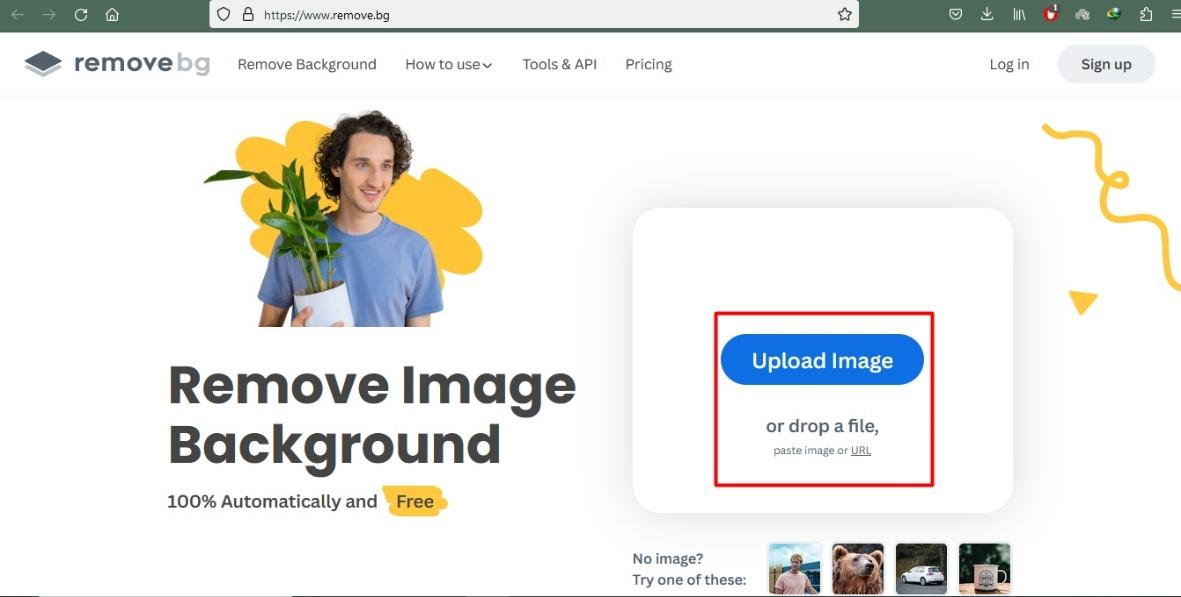Viewport: 1181px width, 597px height.
Task: Open the browser downloads panel
Action: [x=987, y=14]
